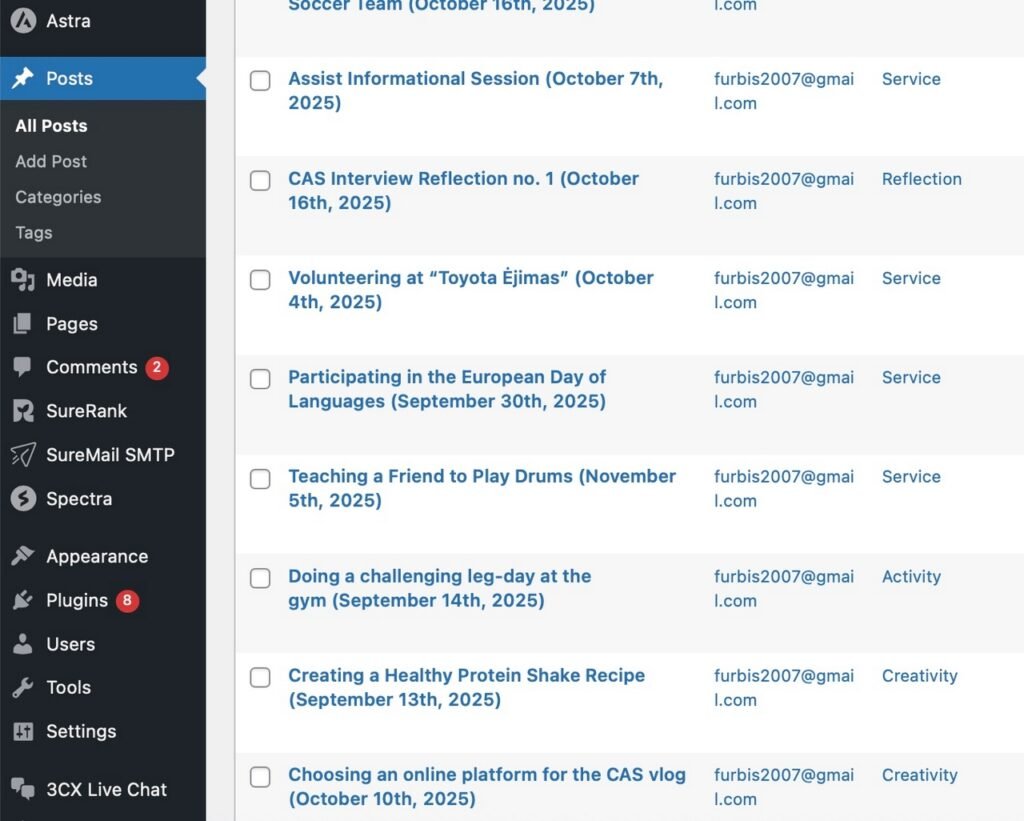Click the Reflection category link
This screenshot has width=1024, height=821.
click(x=921, y=179)
